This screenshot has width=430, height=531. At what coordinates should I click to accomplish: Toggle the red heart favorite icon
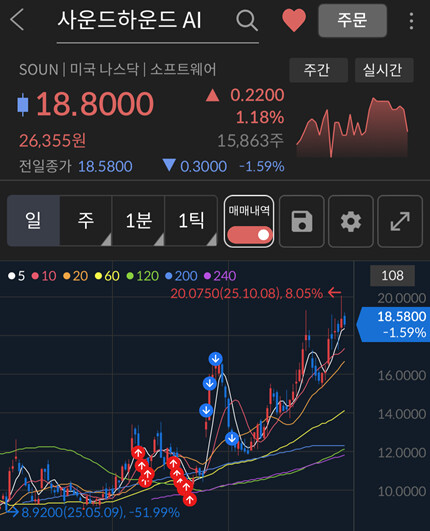[294, 20]
